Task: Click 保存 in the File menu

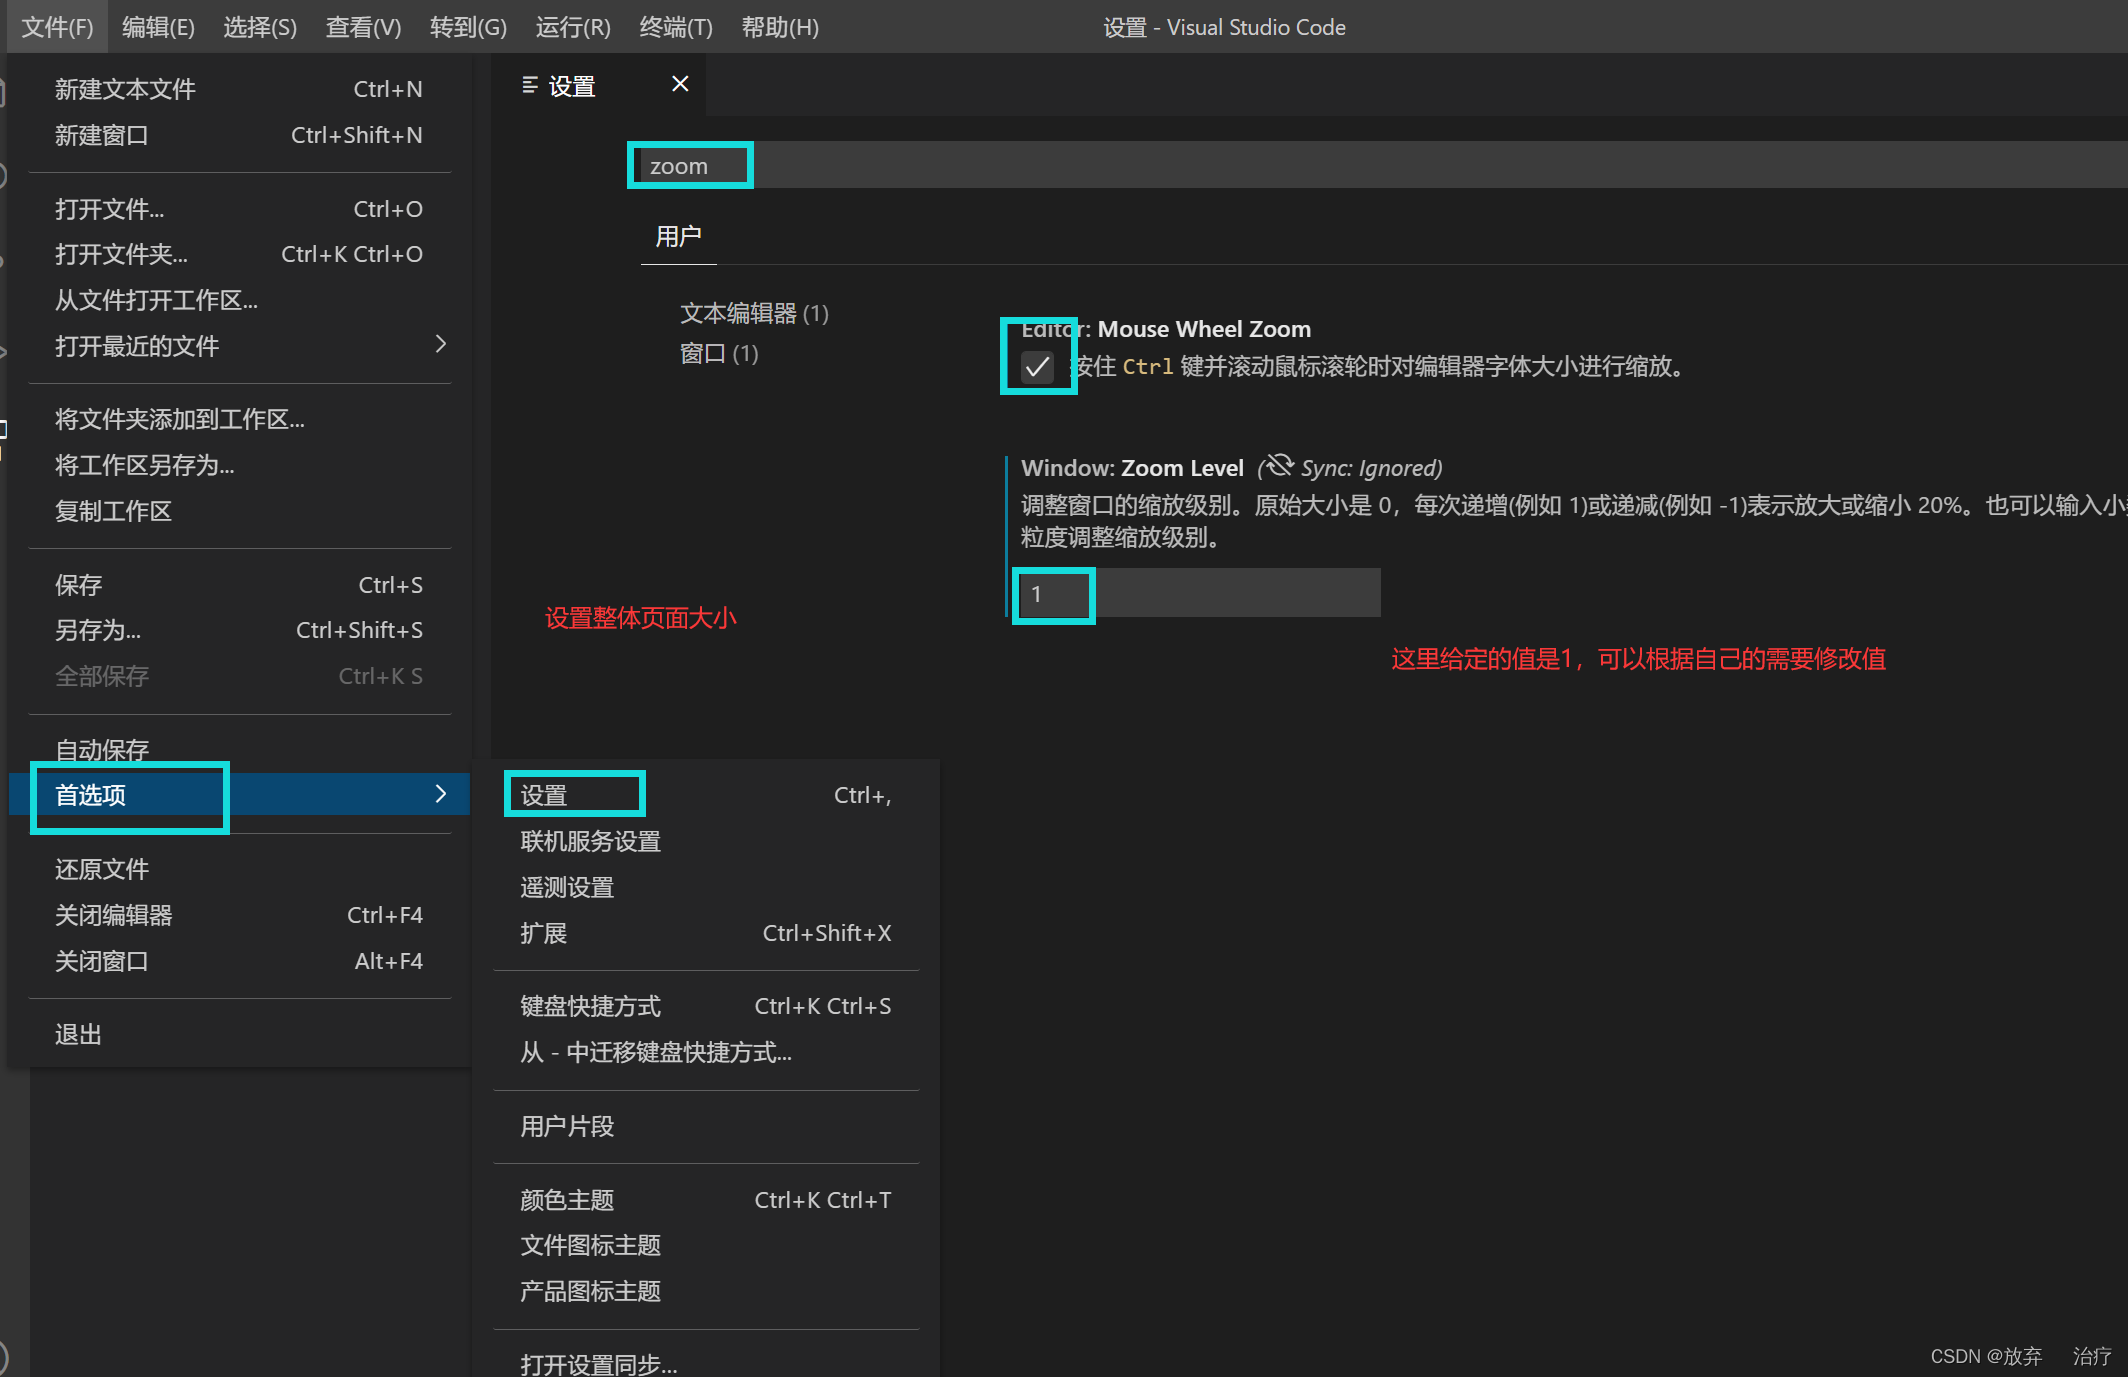Action: pos(77,584)
